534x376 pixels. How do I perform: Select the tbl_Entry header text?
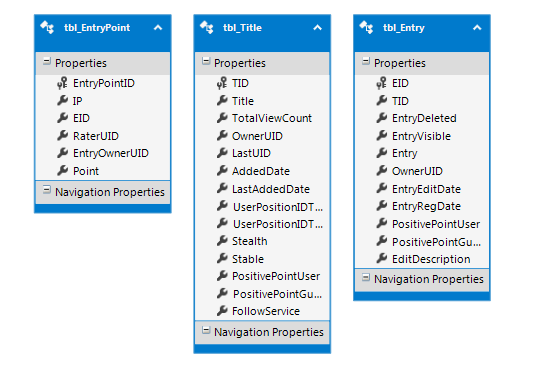pyautogui.click(x=404, y=28)
